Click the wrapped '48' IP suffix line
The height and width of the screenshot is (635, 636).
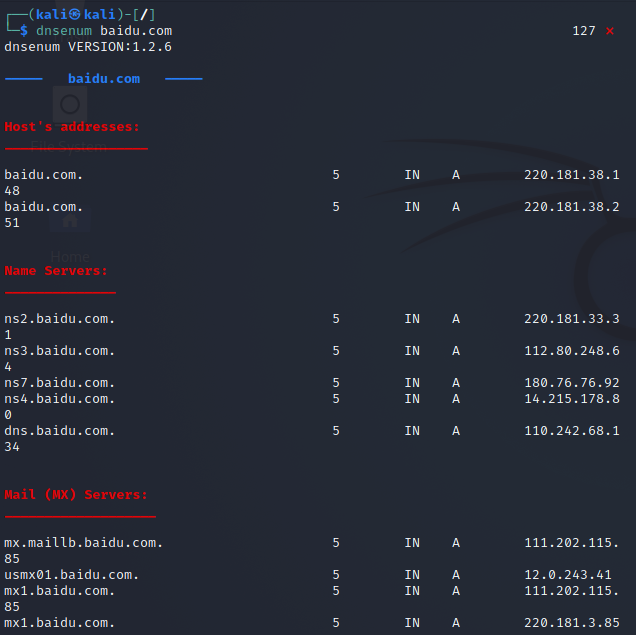click(12, 191)
